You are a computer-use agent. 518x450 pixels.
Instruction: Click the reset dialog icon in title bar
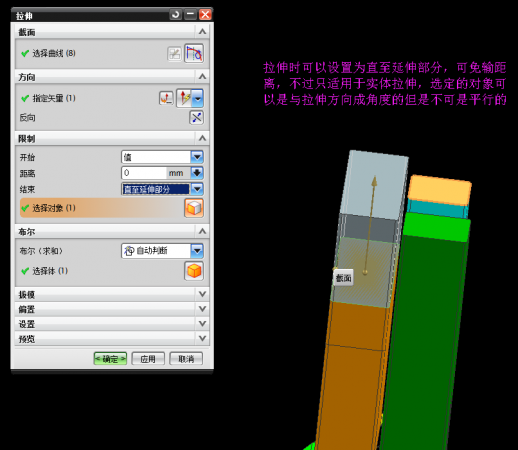pyautogui.click(x=176, y=14)
